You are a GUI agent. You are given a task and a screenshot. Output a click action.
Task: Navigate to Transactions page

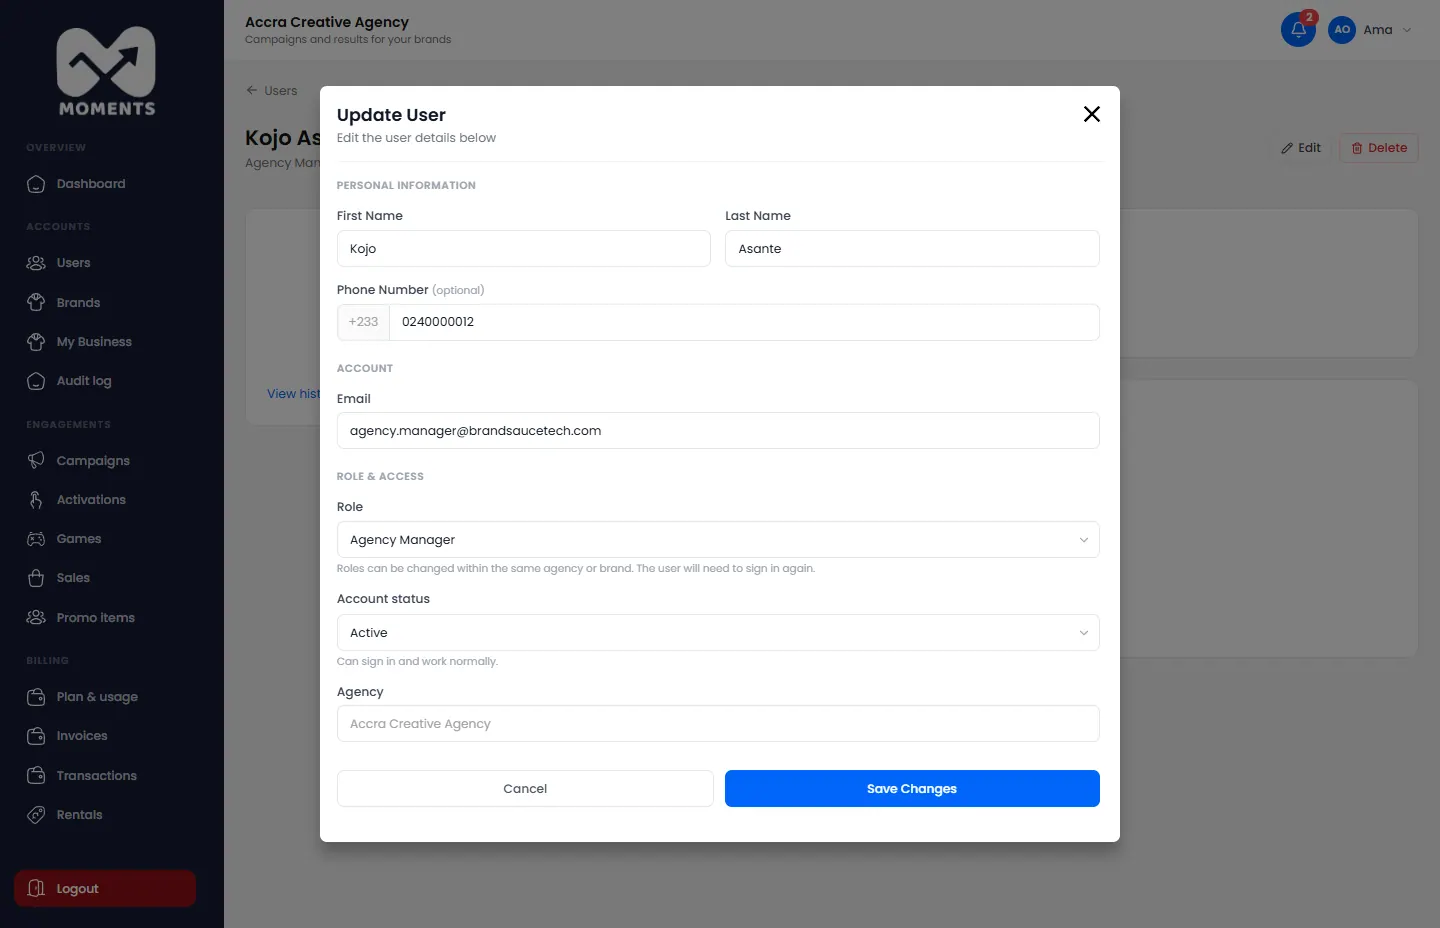pyautogui.click(x=97, y=776)
